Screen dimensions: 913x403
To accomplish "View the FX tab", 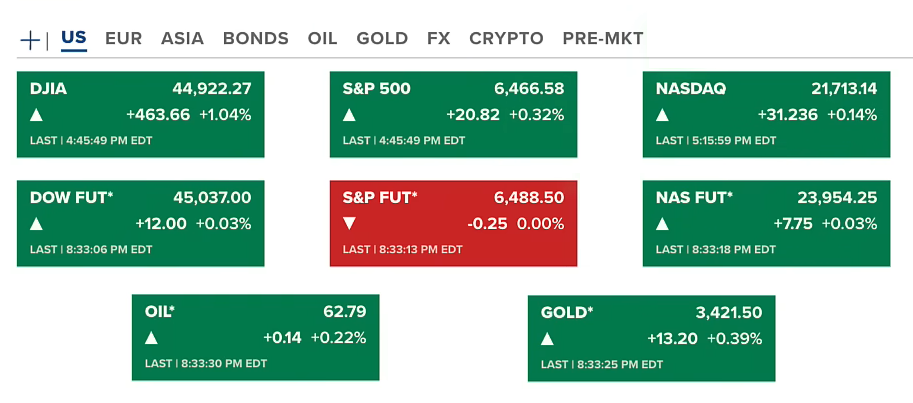I will point(438,39).
